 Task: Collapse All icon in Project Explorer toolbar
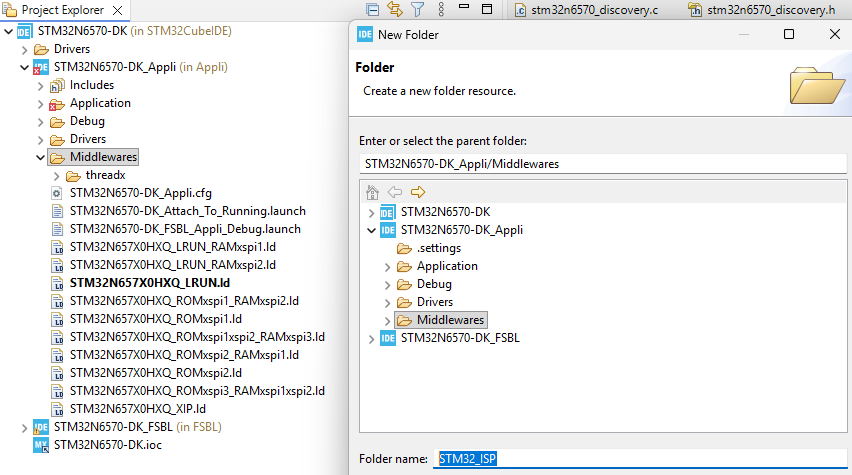[x=372, y=9]
